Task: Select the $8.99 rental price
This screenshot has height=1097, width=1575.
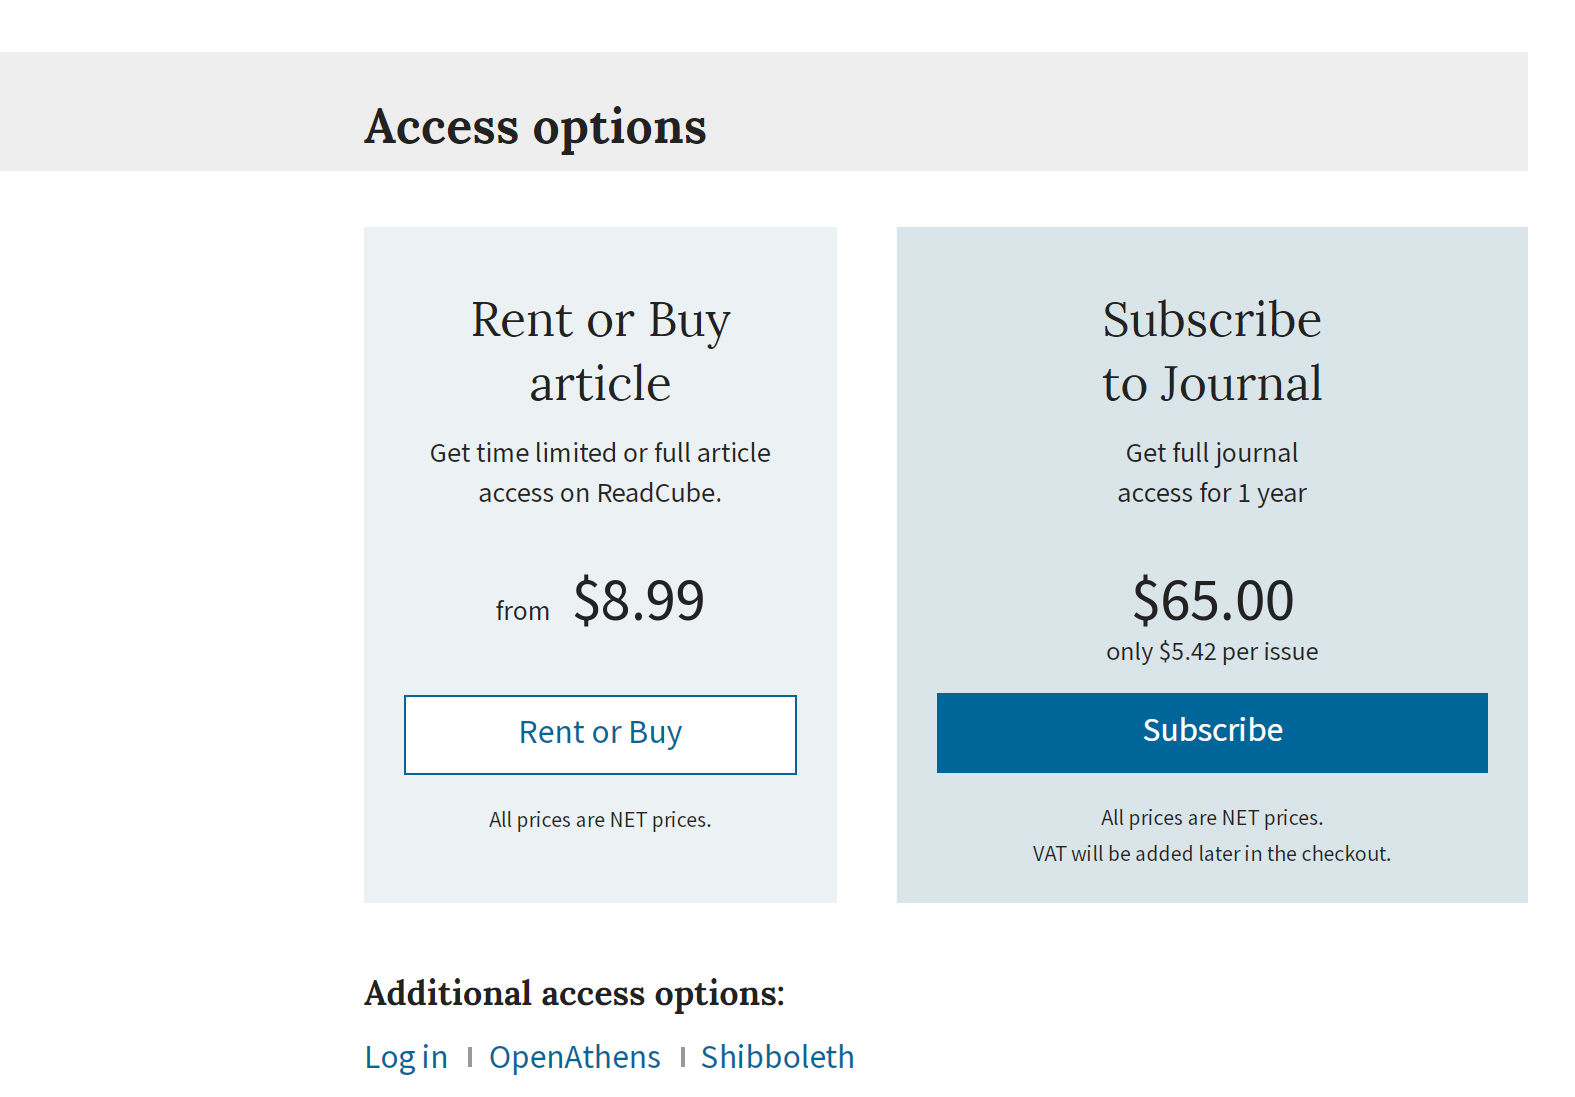Action: (x=639, y=600)
